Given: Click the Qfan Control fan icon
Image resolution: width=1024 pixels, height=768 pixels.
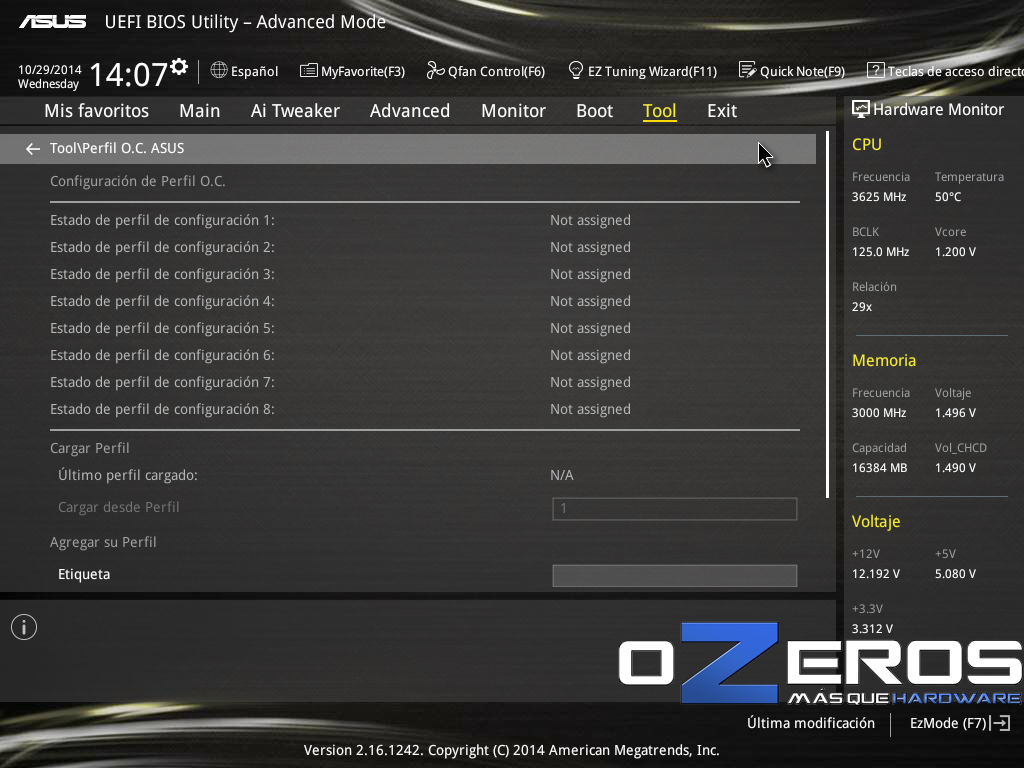Looking at the screenshot, I should pos(435,71).
